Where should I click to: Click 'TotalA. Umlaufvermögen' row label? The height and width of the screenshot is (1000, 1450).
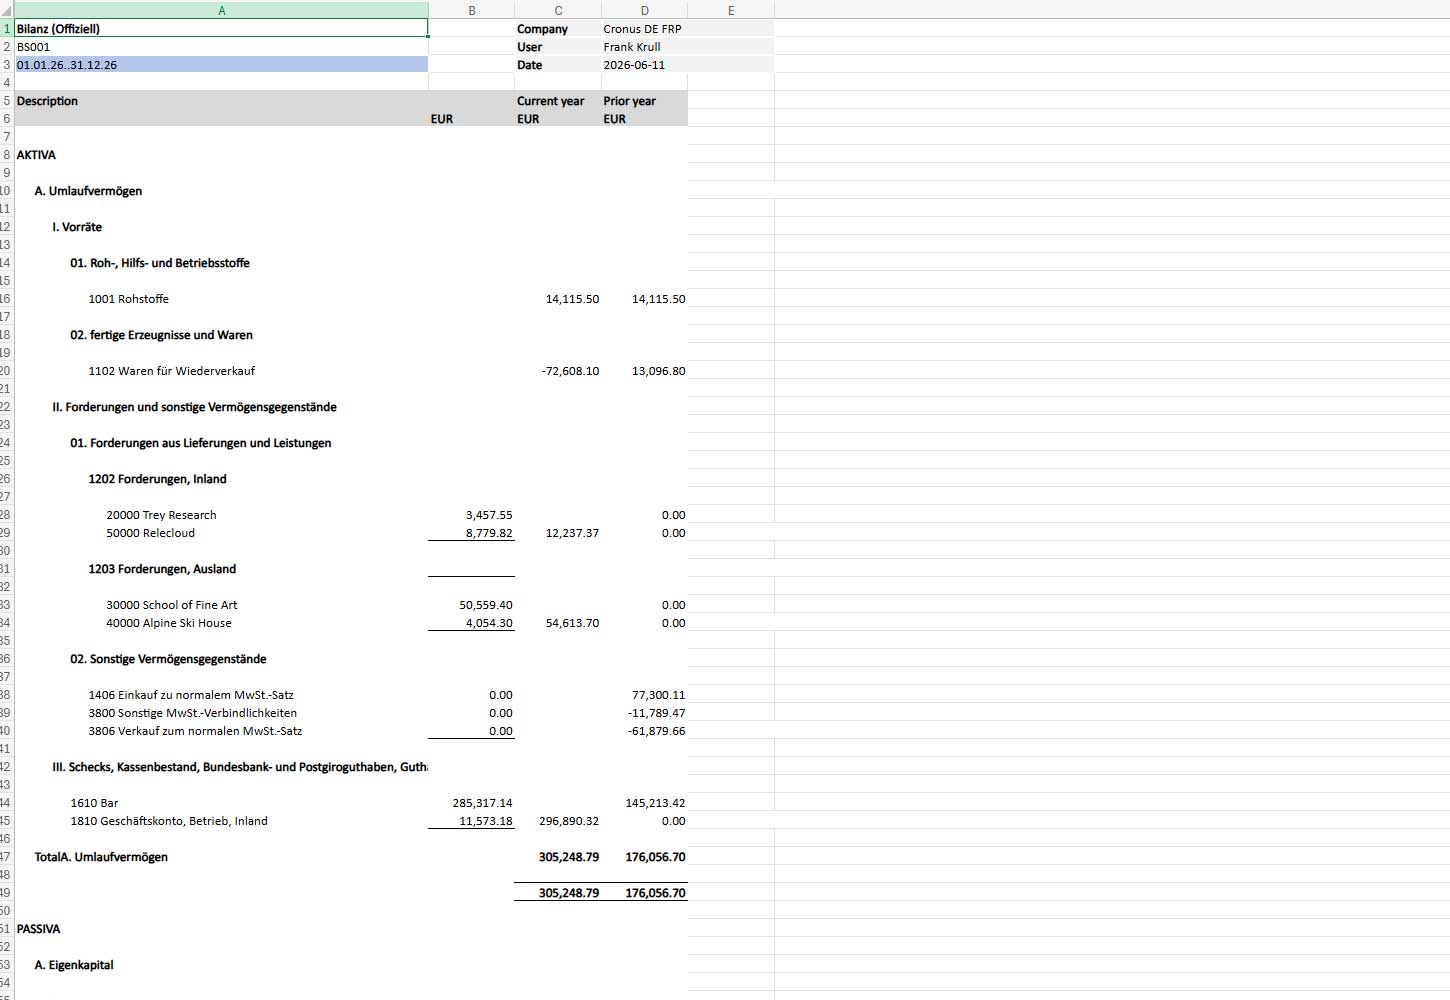(101, 857)
